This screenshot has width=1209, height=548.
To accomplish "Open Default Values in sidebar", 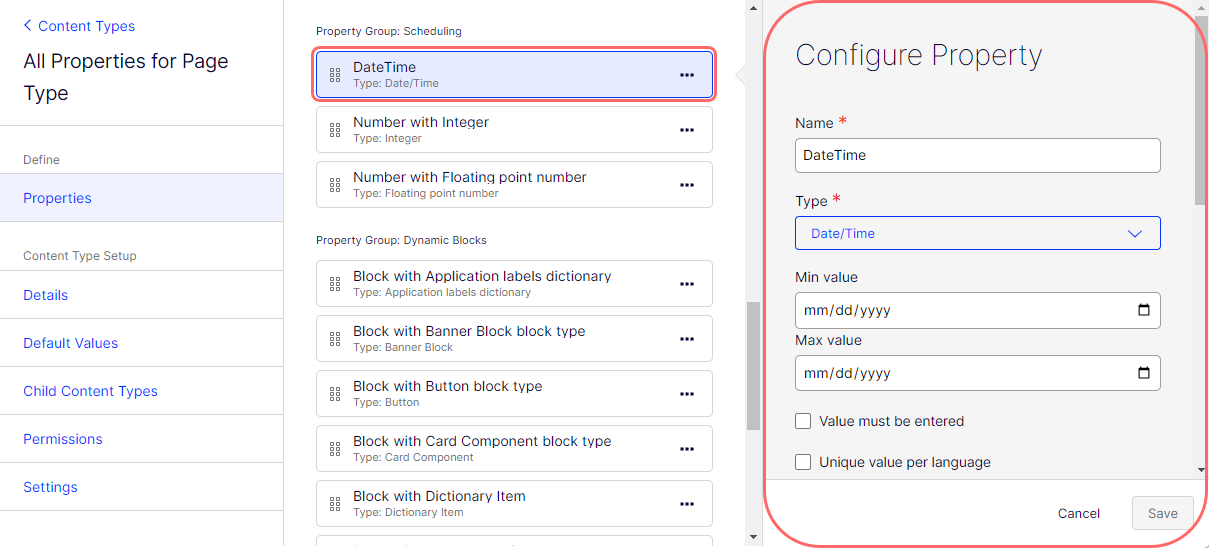I will [x=71, y=343].
